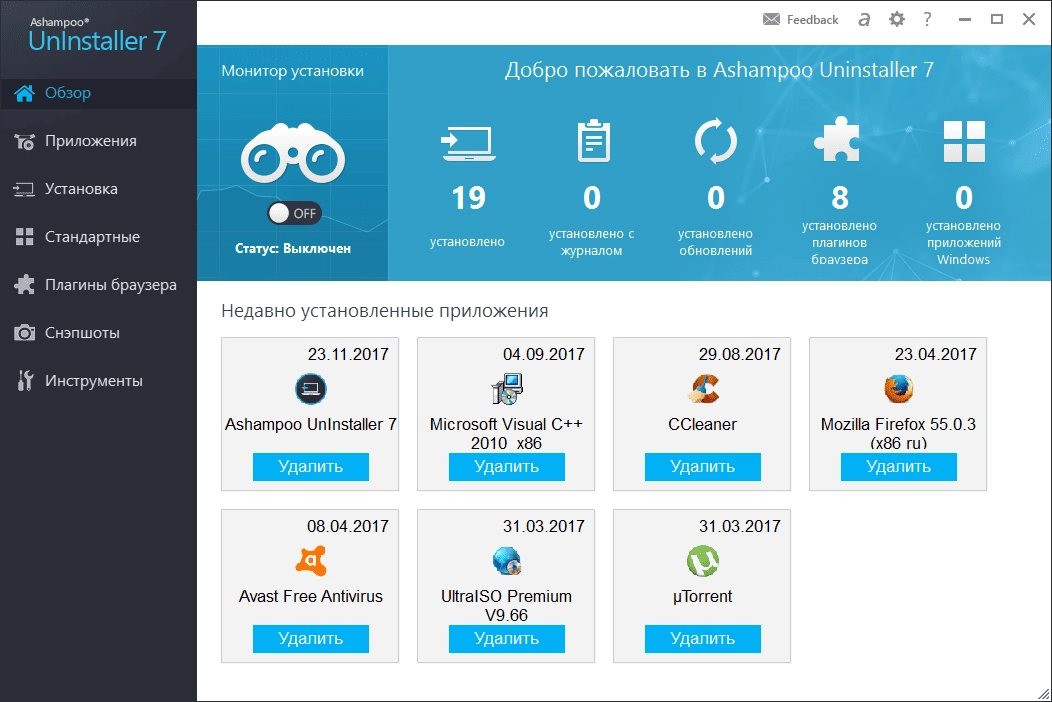Viewport: 1052px width, 702px height.
Task: Click the Windows apps tiles icon
Action: (964, 141)
